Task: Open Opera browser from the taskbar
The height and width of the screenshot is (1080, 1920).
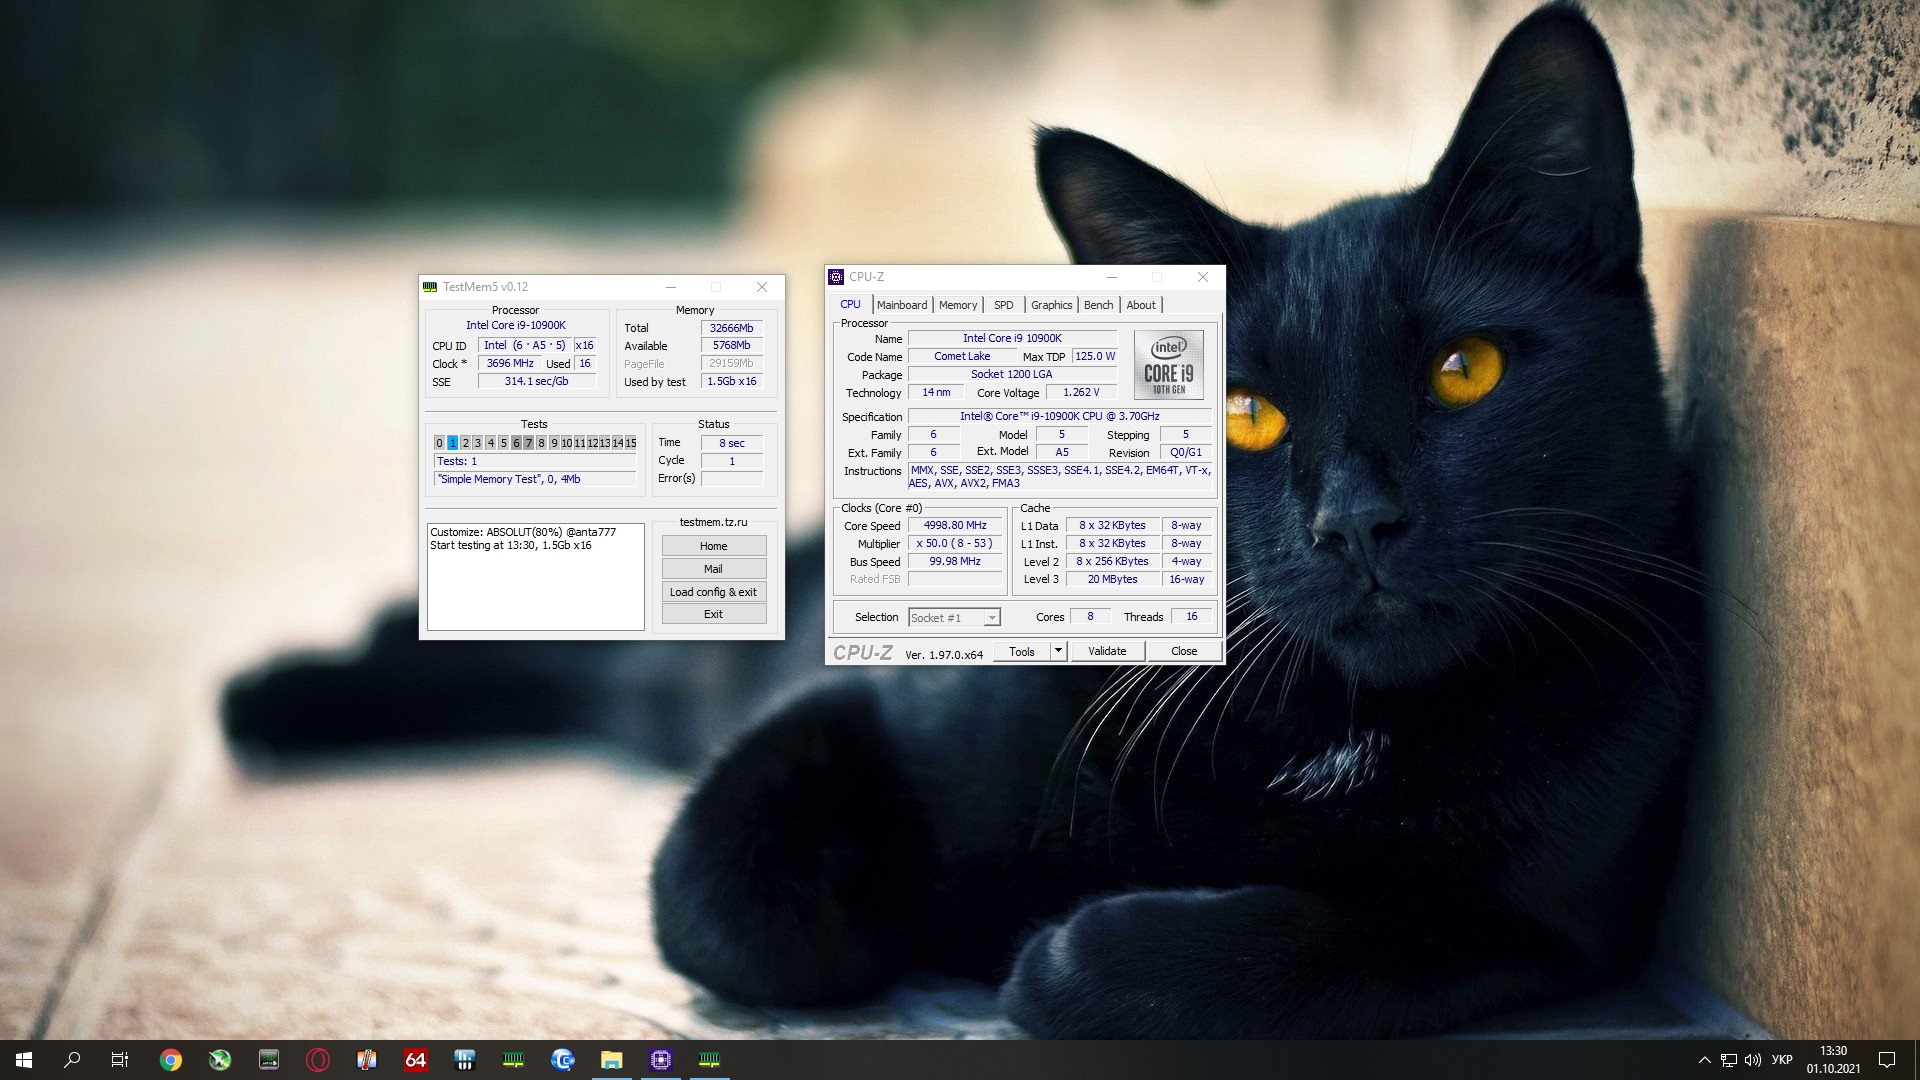Action: pyautogui.click(x=318, y=1060)
